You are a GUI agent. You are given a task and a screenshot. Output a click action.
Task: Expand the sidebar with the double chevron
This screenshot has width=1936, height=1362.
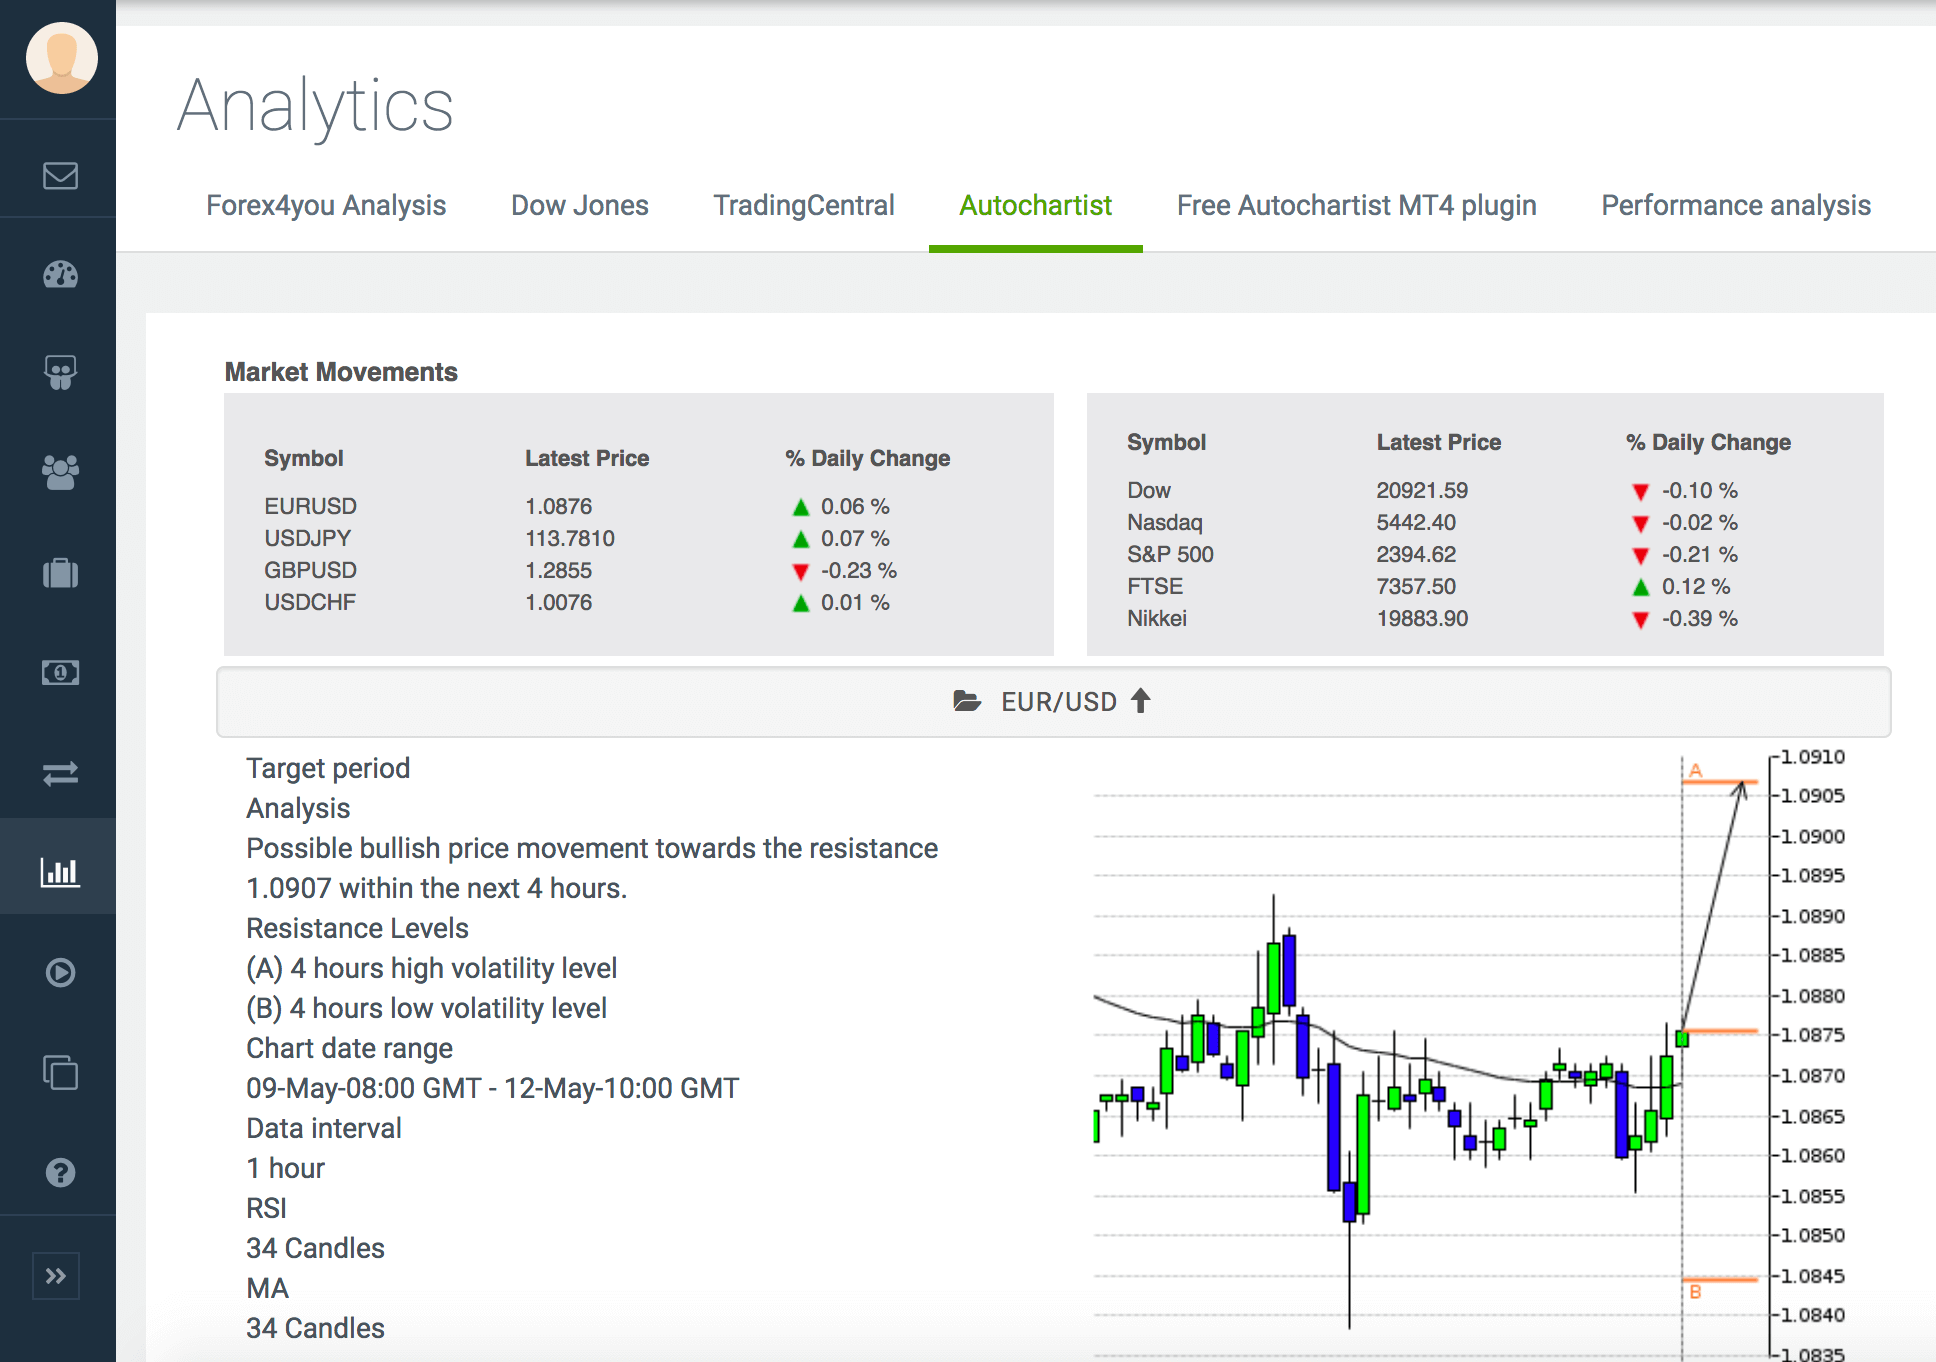click(57, 1276)
